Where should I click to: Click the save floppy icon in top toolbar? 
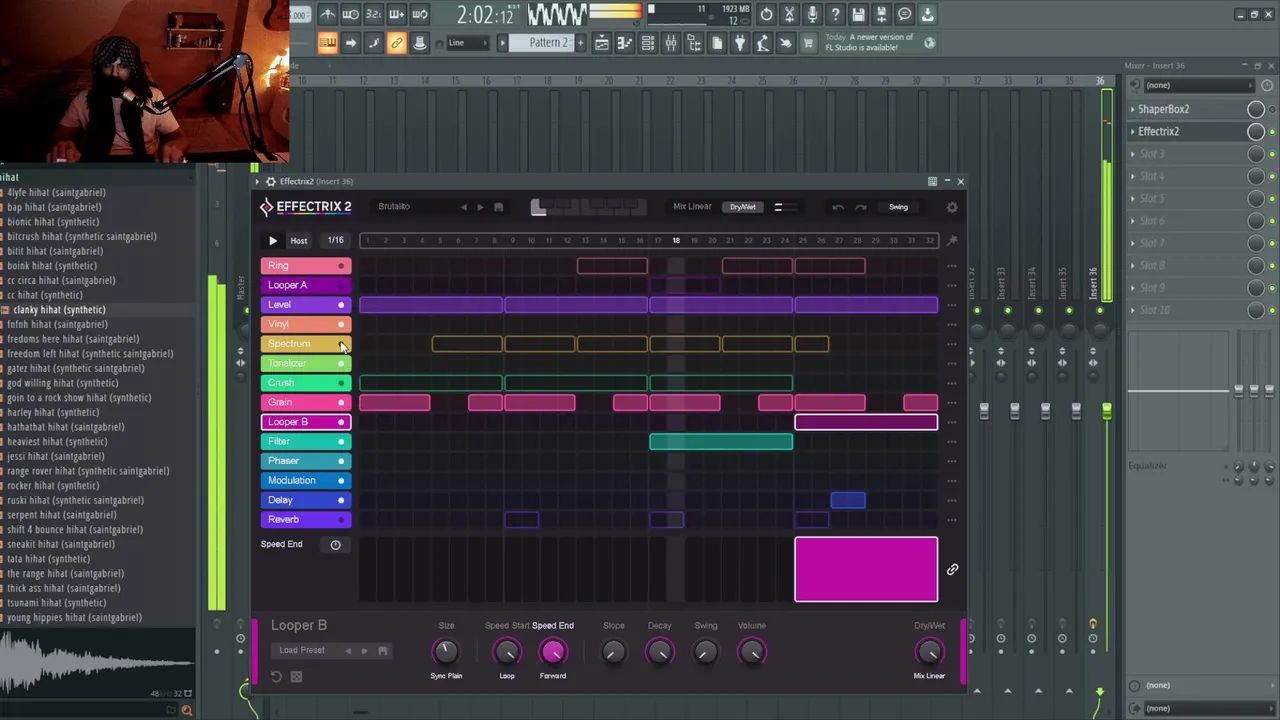click(x=858, y=14)
